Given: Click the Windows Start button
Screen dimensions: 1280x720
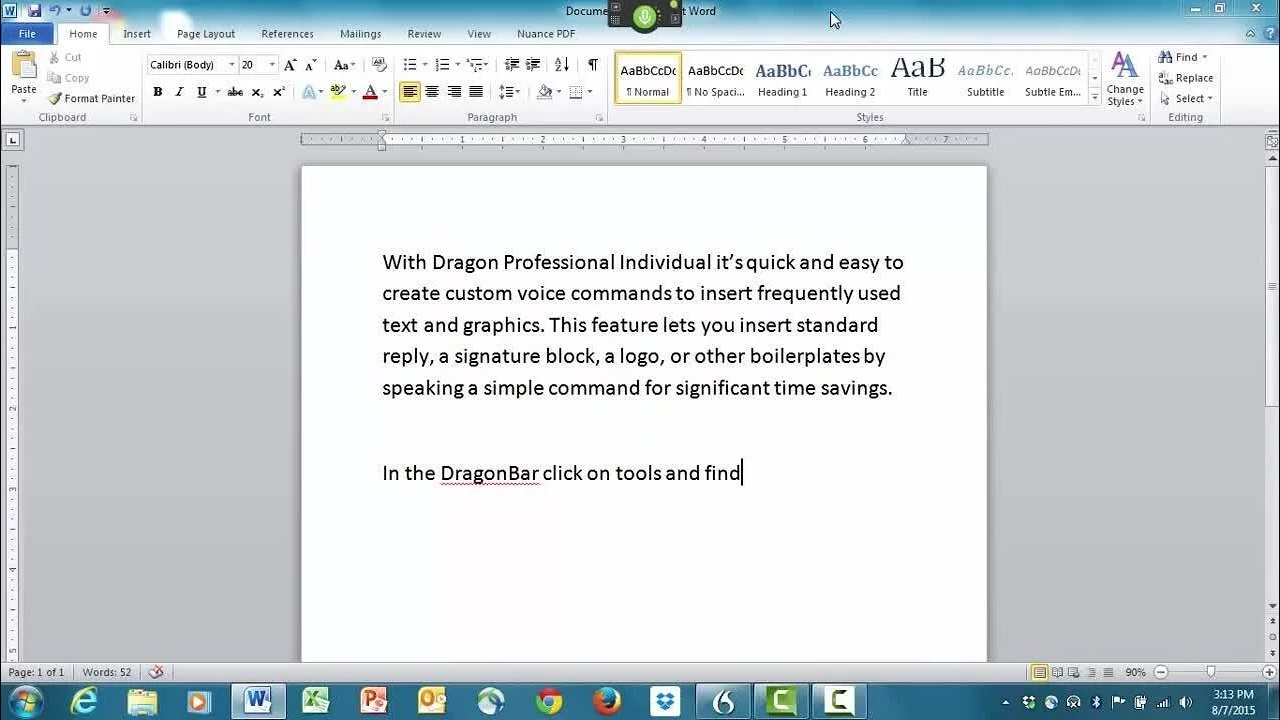Looking at the screenshot, I should point(24,700).
